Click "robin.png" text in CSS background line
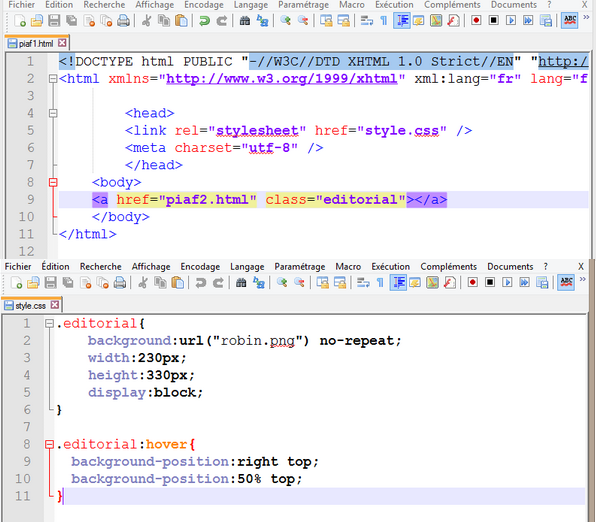 (x=257, y=341)
